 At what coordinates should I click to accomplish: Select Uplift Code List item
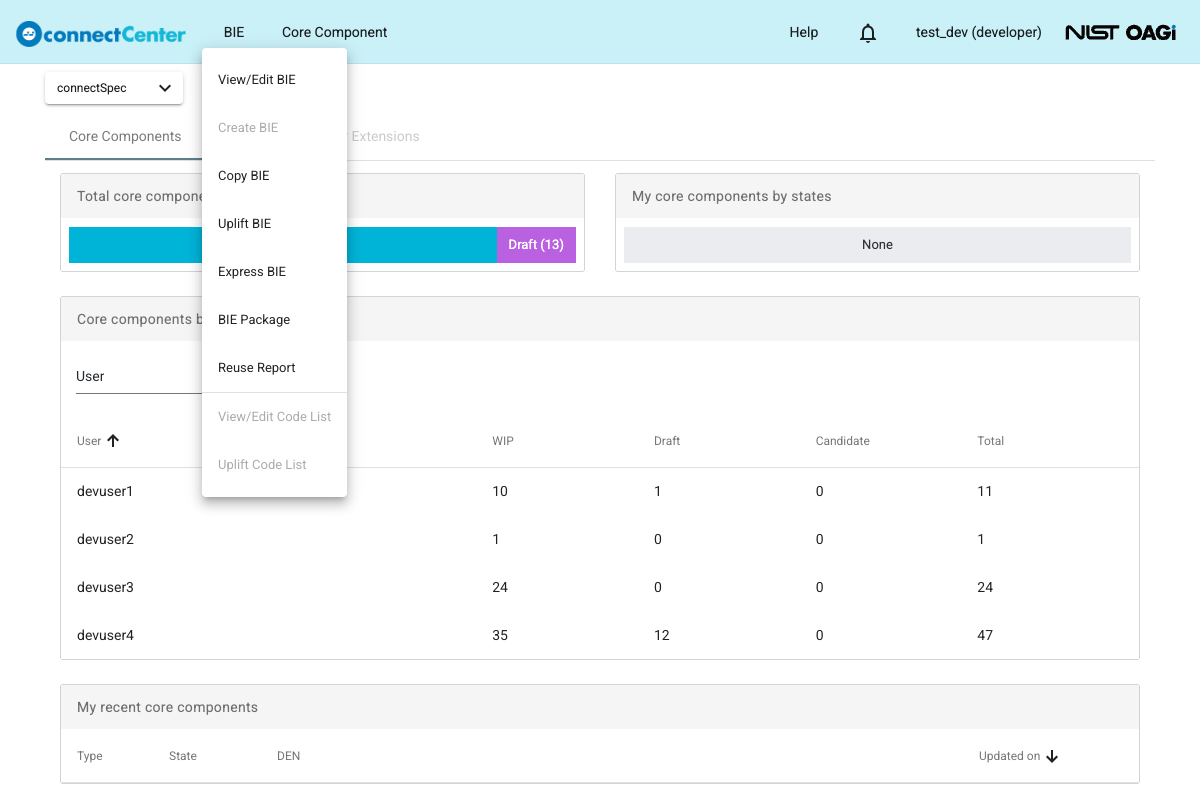pos(274,465)
